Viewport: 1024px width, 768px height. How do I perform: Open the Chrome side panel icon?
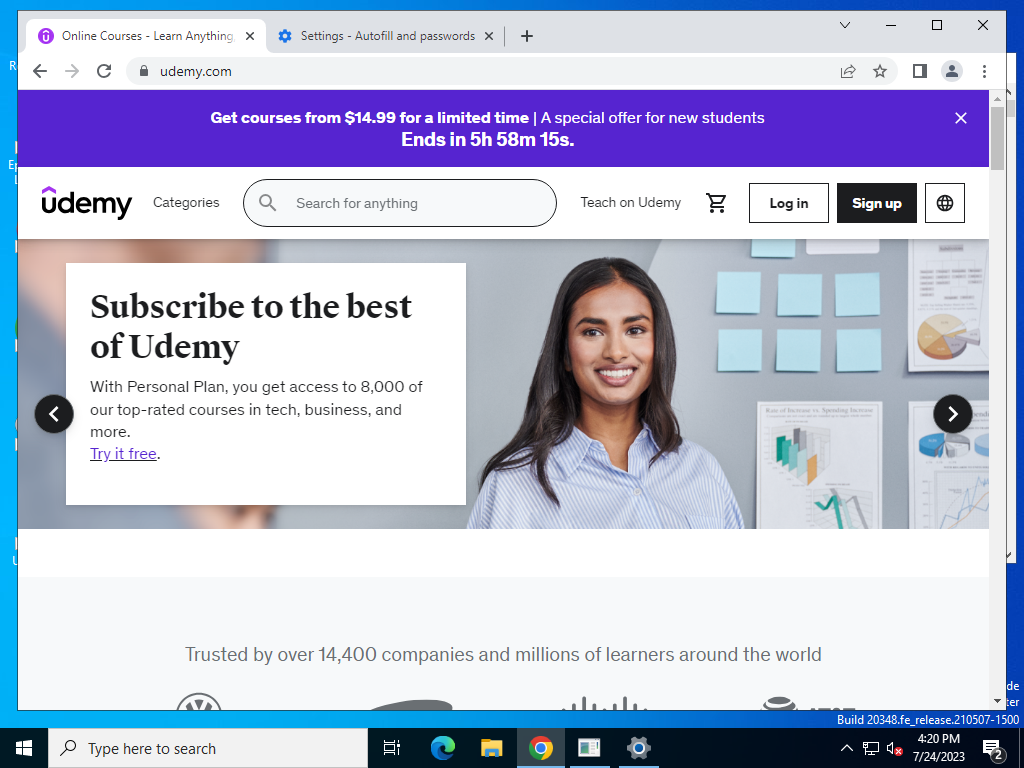920,71
